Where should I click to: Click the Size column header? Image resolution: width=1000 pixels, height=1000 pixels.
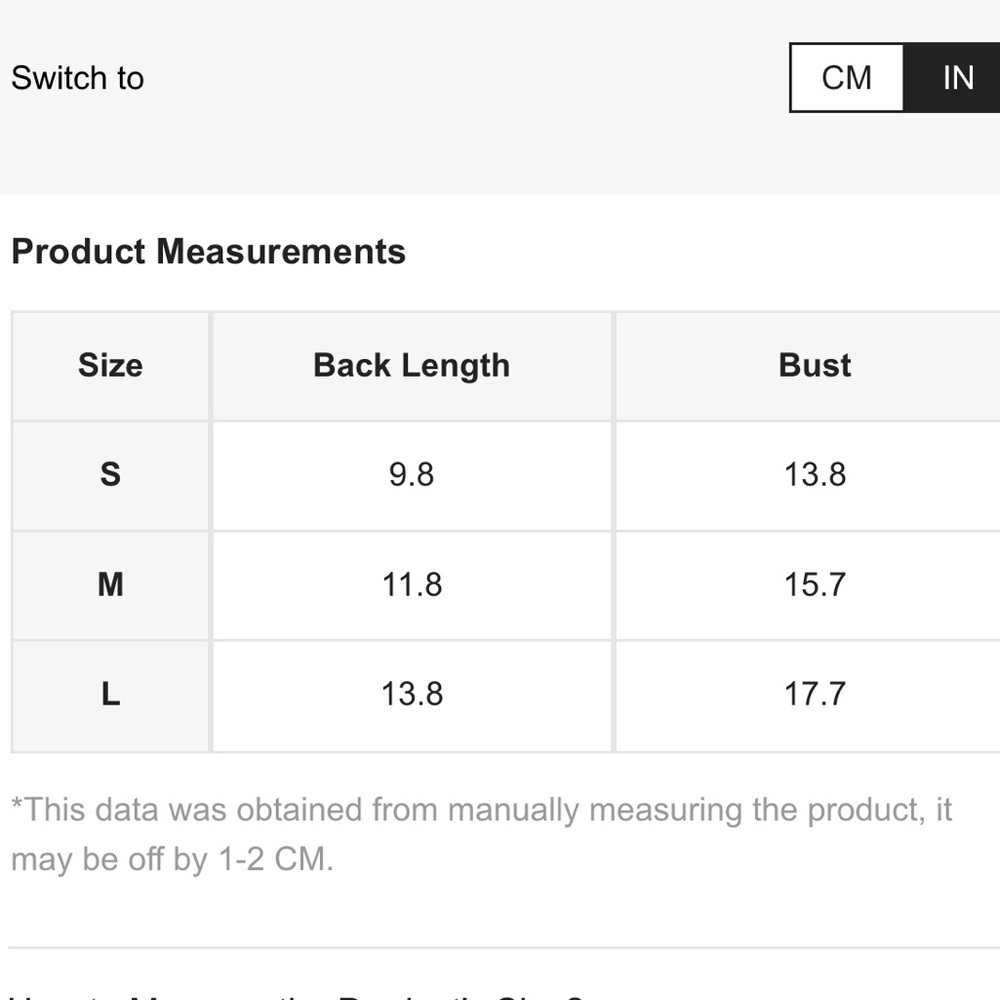[110, 366]
